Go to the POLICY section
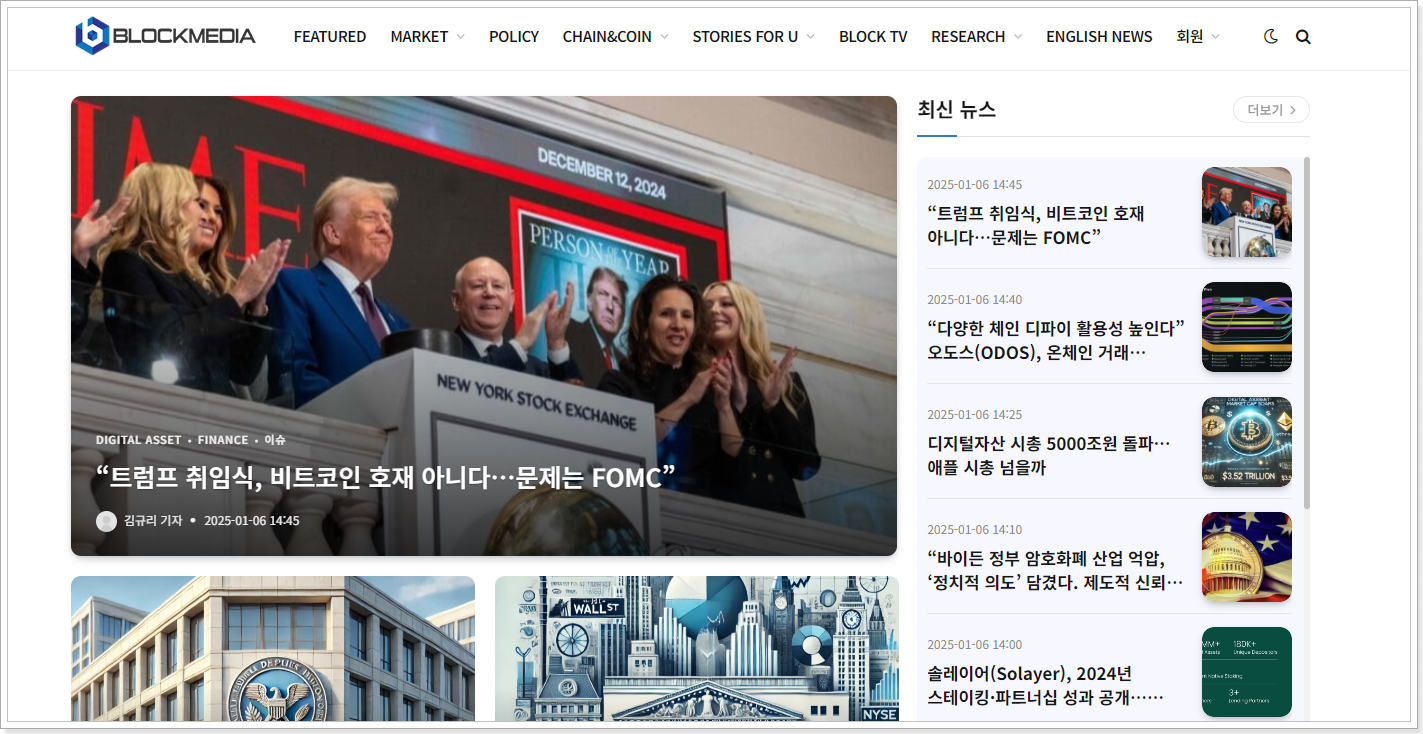Screen dimensions: 1423x734 click(514, 36)
